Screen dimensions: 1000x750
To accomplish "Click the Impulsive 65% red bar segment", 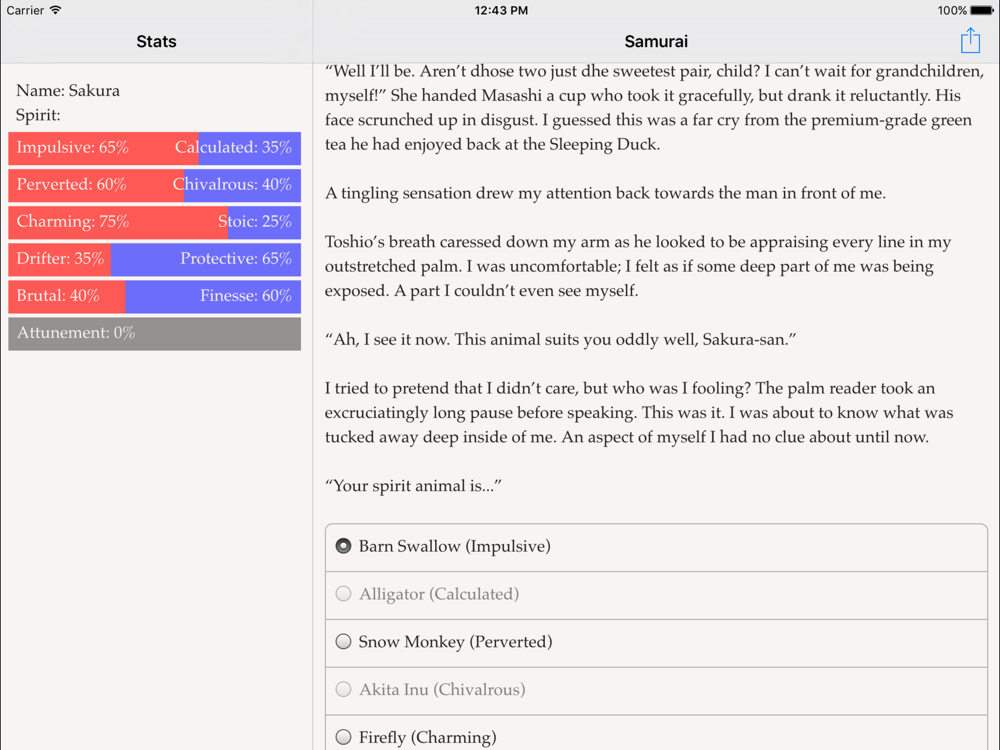I will click(103, 148).
